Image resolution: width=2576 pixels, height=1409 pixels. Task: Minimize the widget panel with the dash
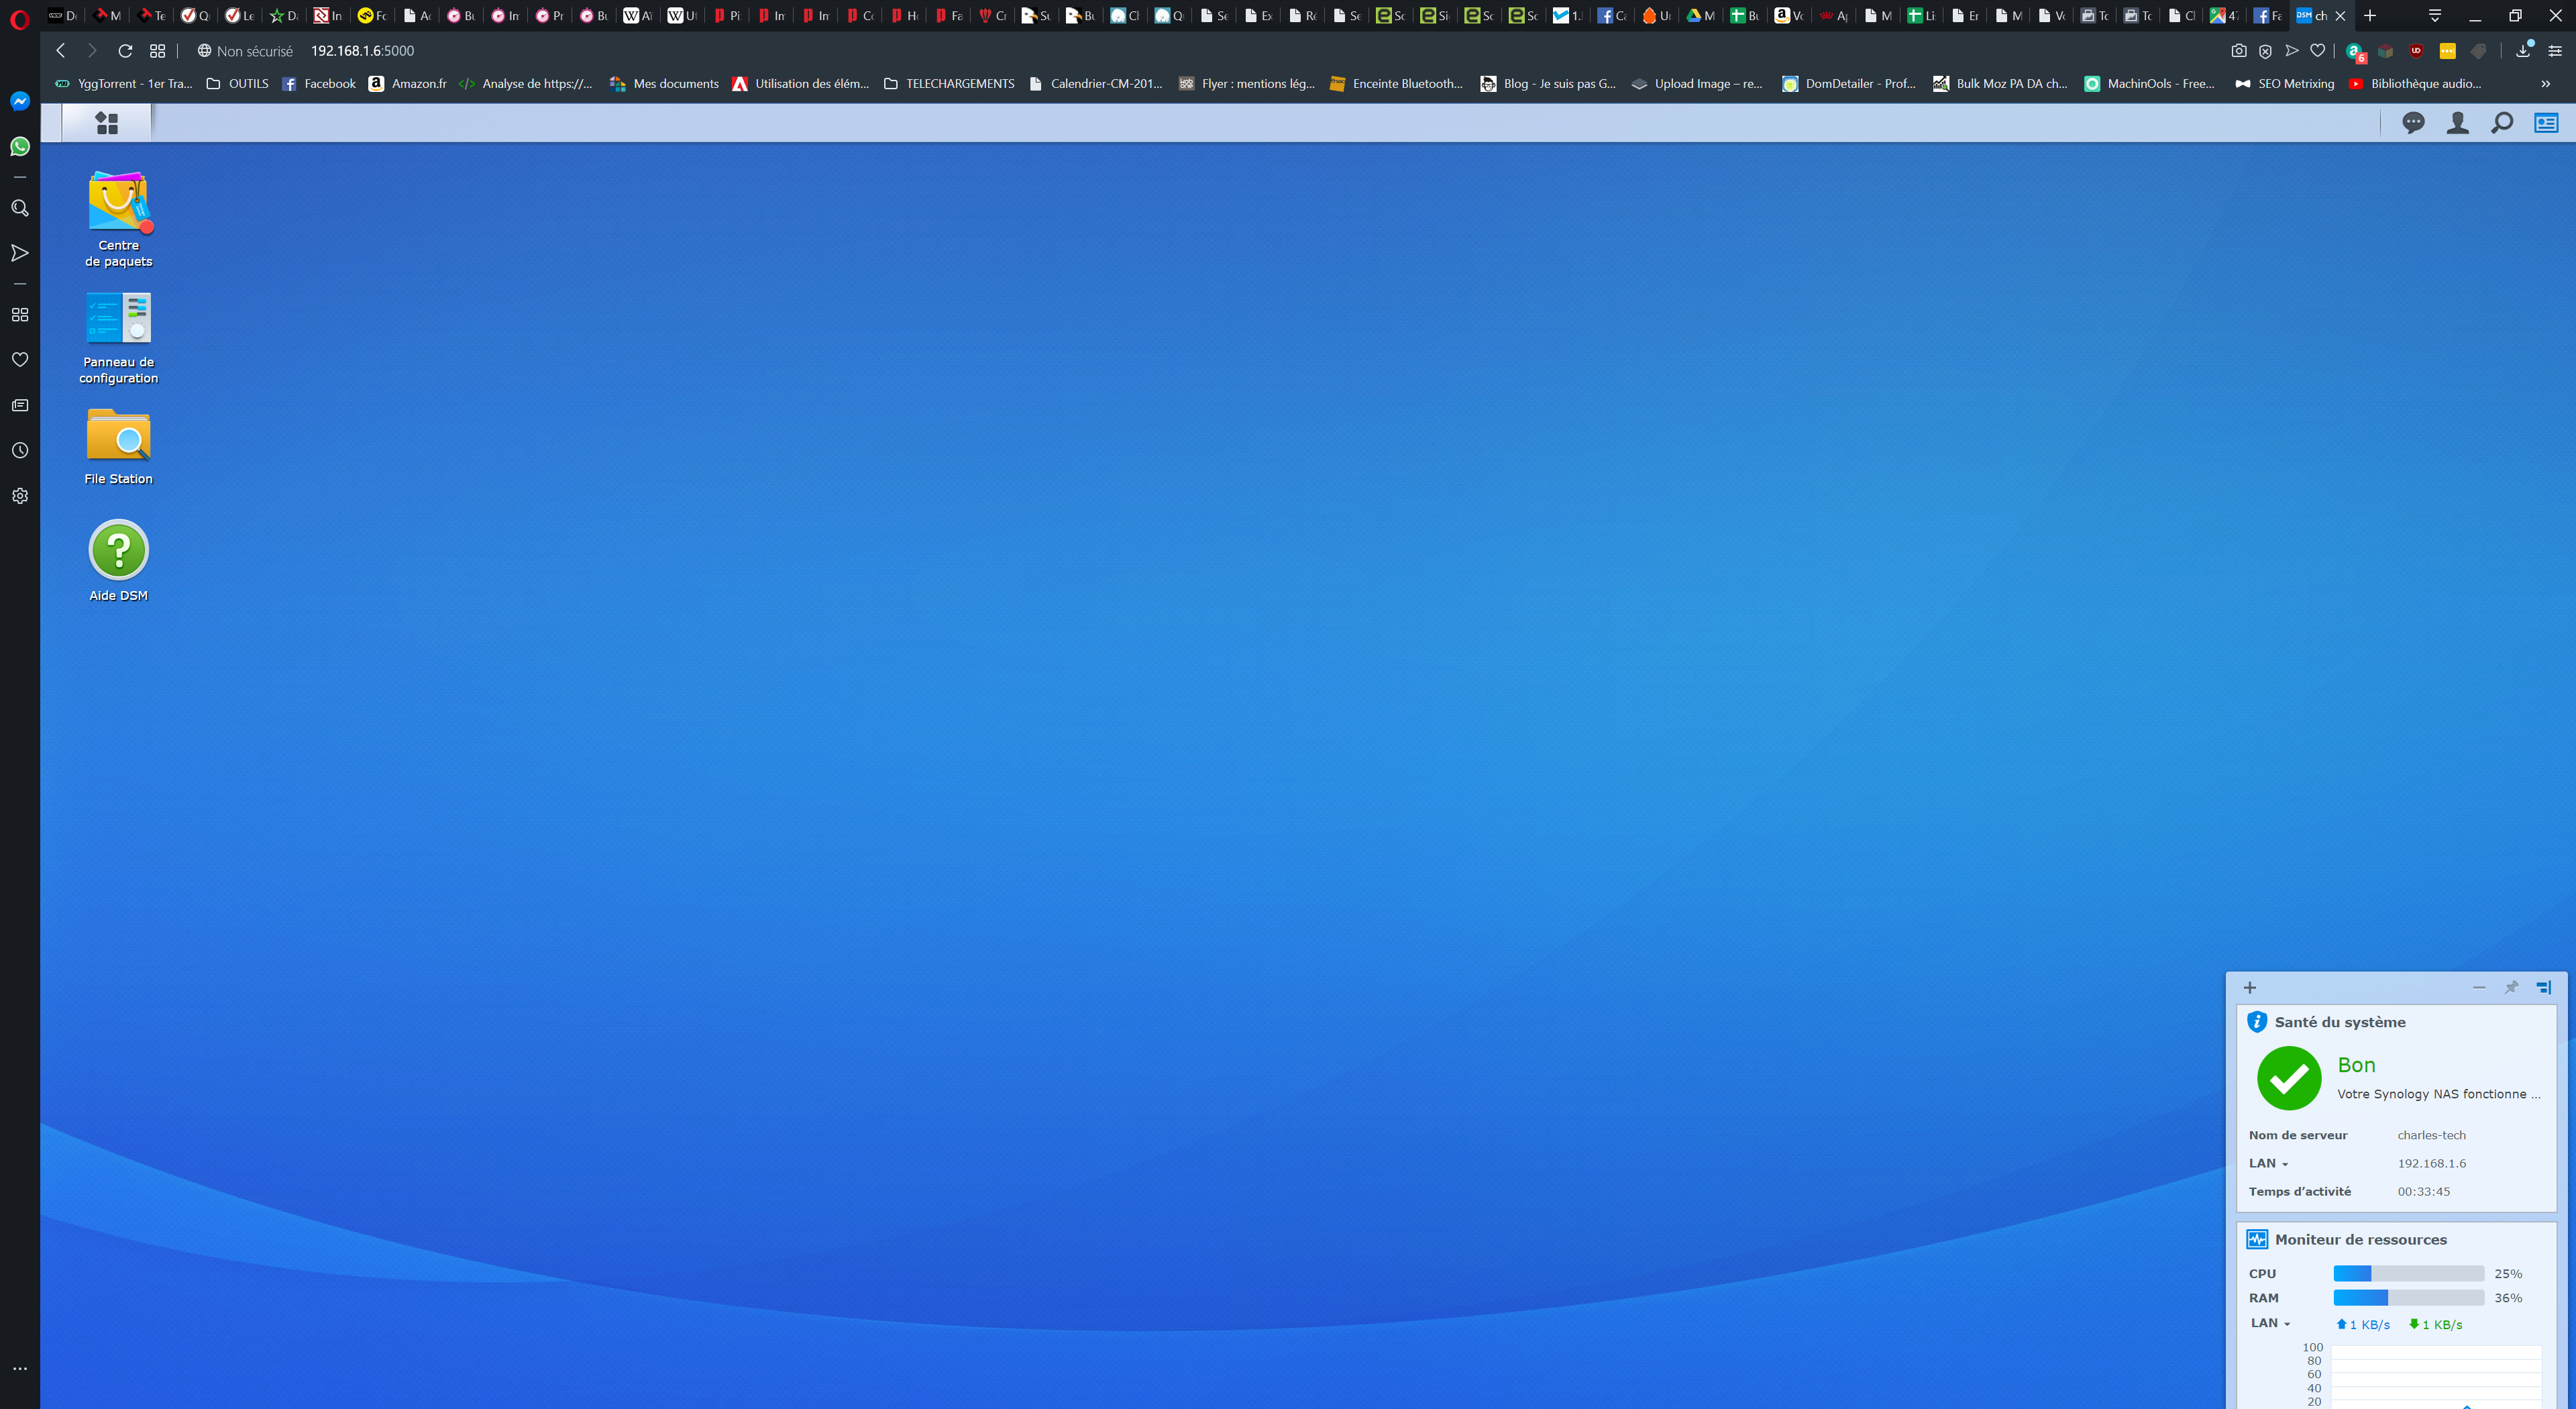coord(2479,987)
